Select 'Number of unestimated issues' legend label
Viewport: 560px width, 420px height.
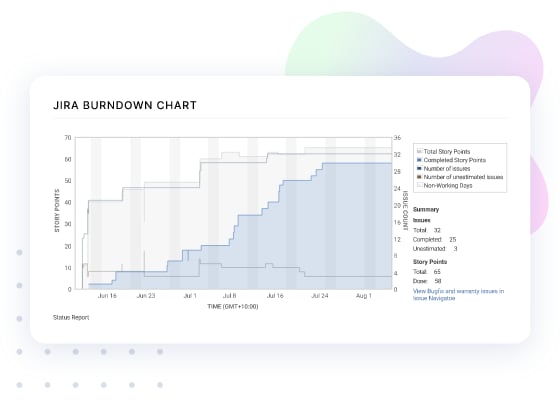pos(463,177)
